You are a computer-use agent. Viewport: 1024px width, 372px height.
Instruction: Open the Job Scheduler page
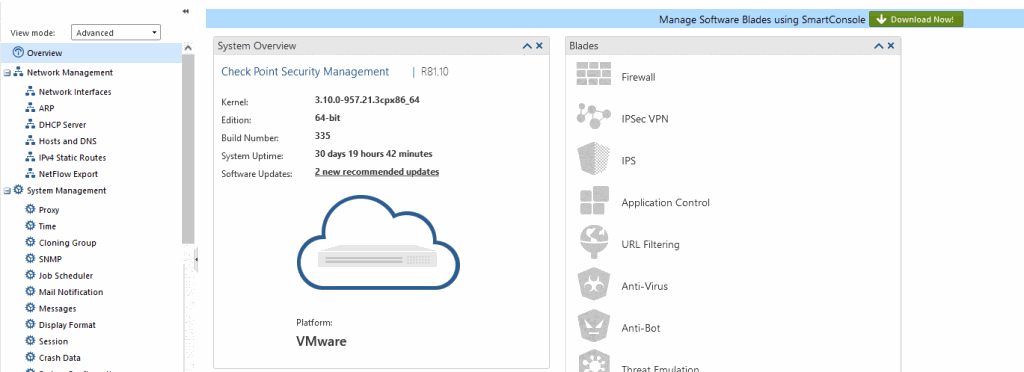coord(66,275)
